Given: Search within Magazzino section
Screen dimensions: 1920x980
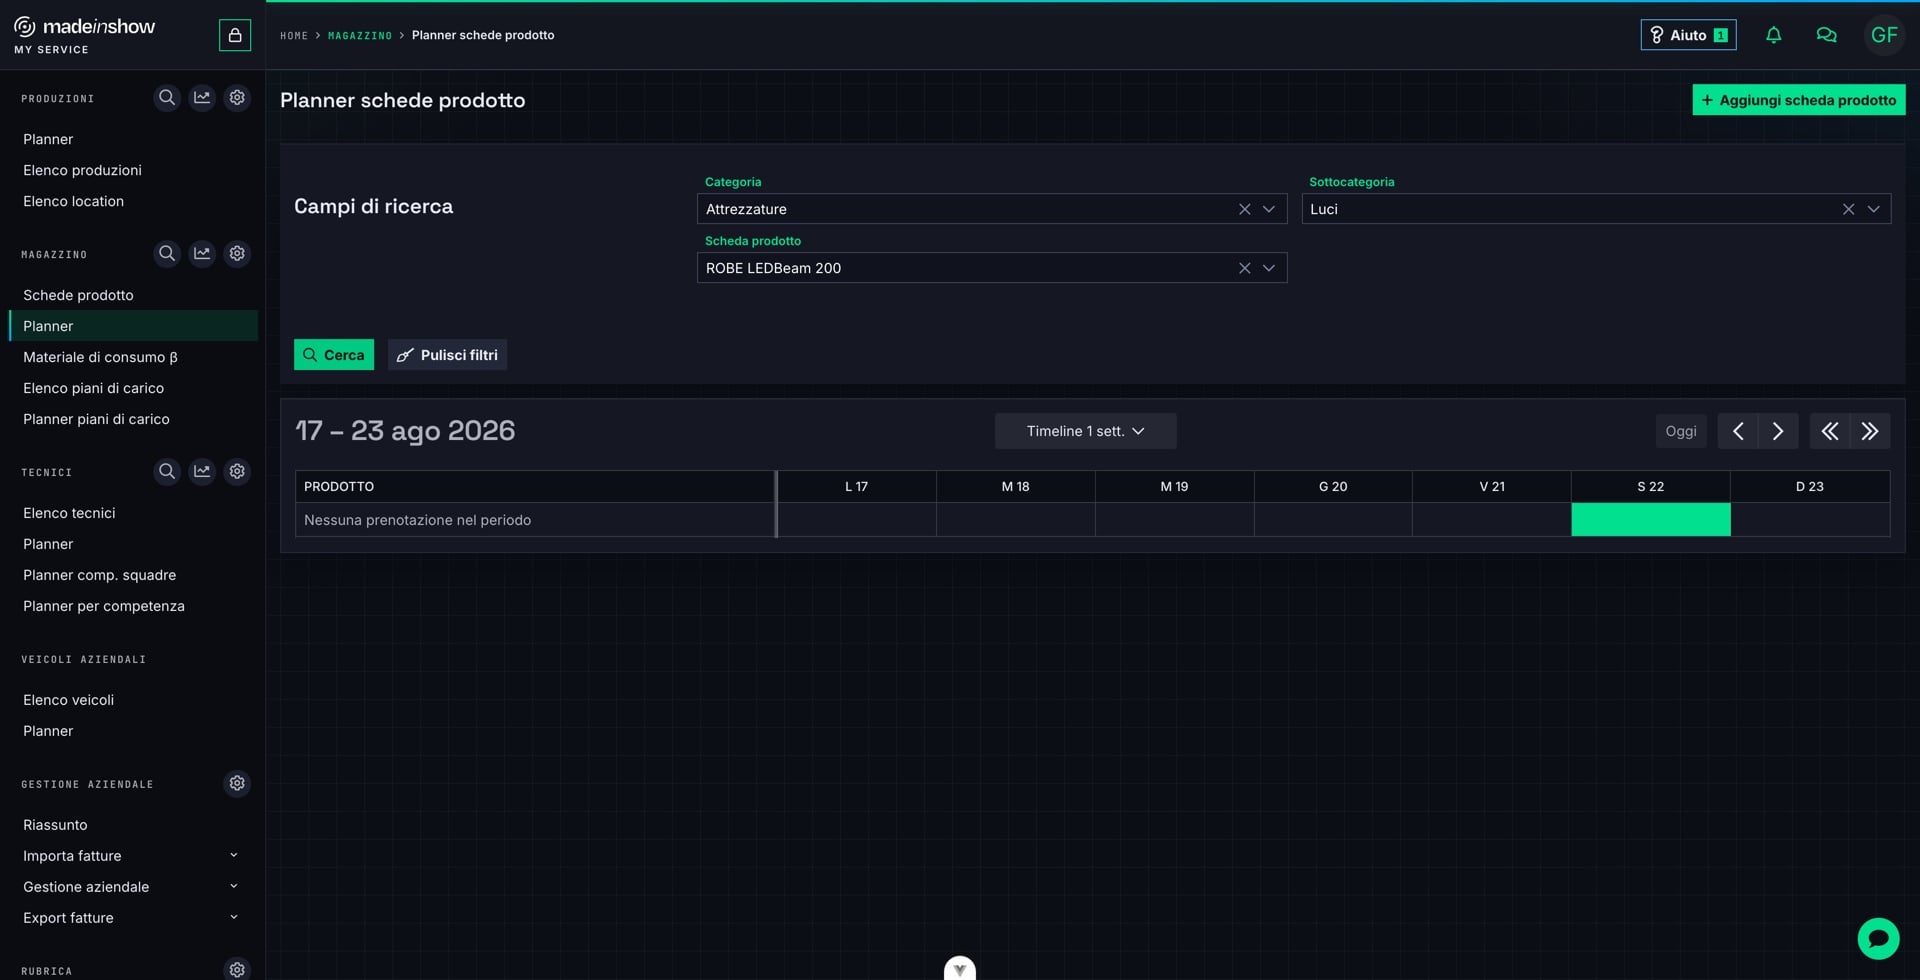Looking at the screenshot, I should point(167,254).
